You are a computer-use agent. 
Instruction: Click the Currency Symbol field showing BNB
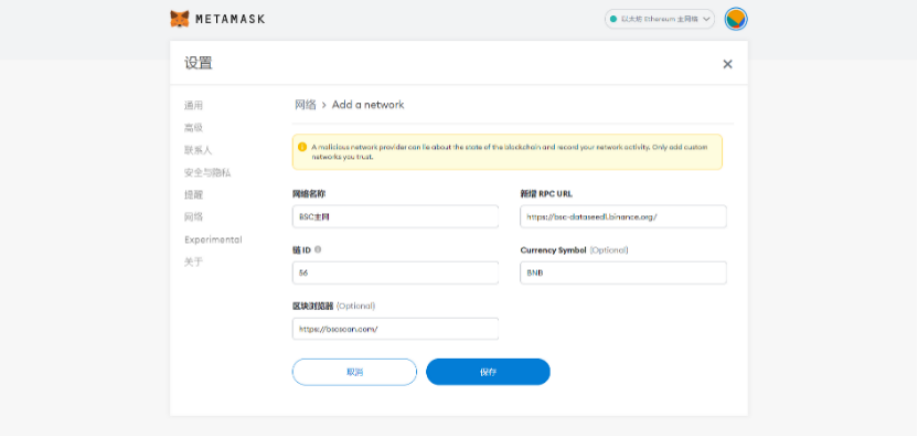click(x=623, y=273)
